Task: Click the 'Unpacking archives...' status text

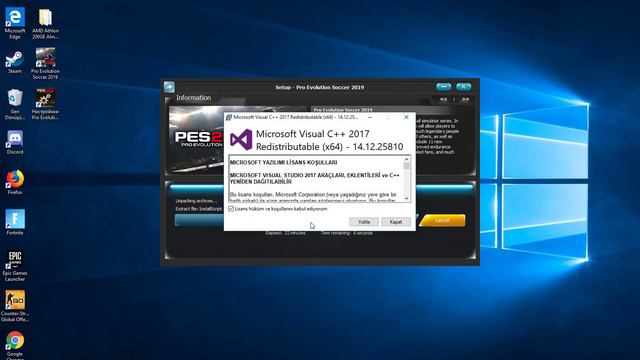Action: click(x=196, y=201)
